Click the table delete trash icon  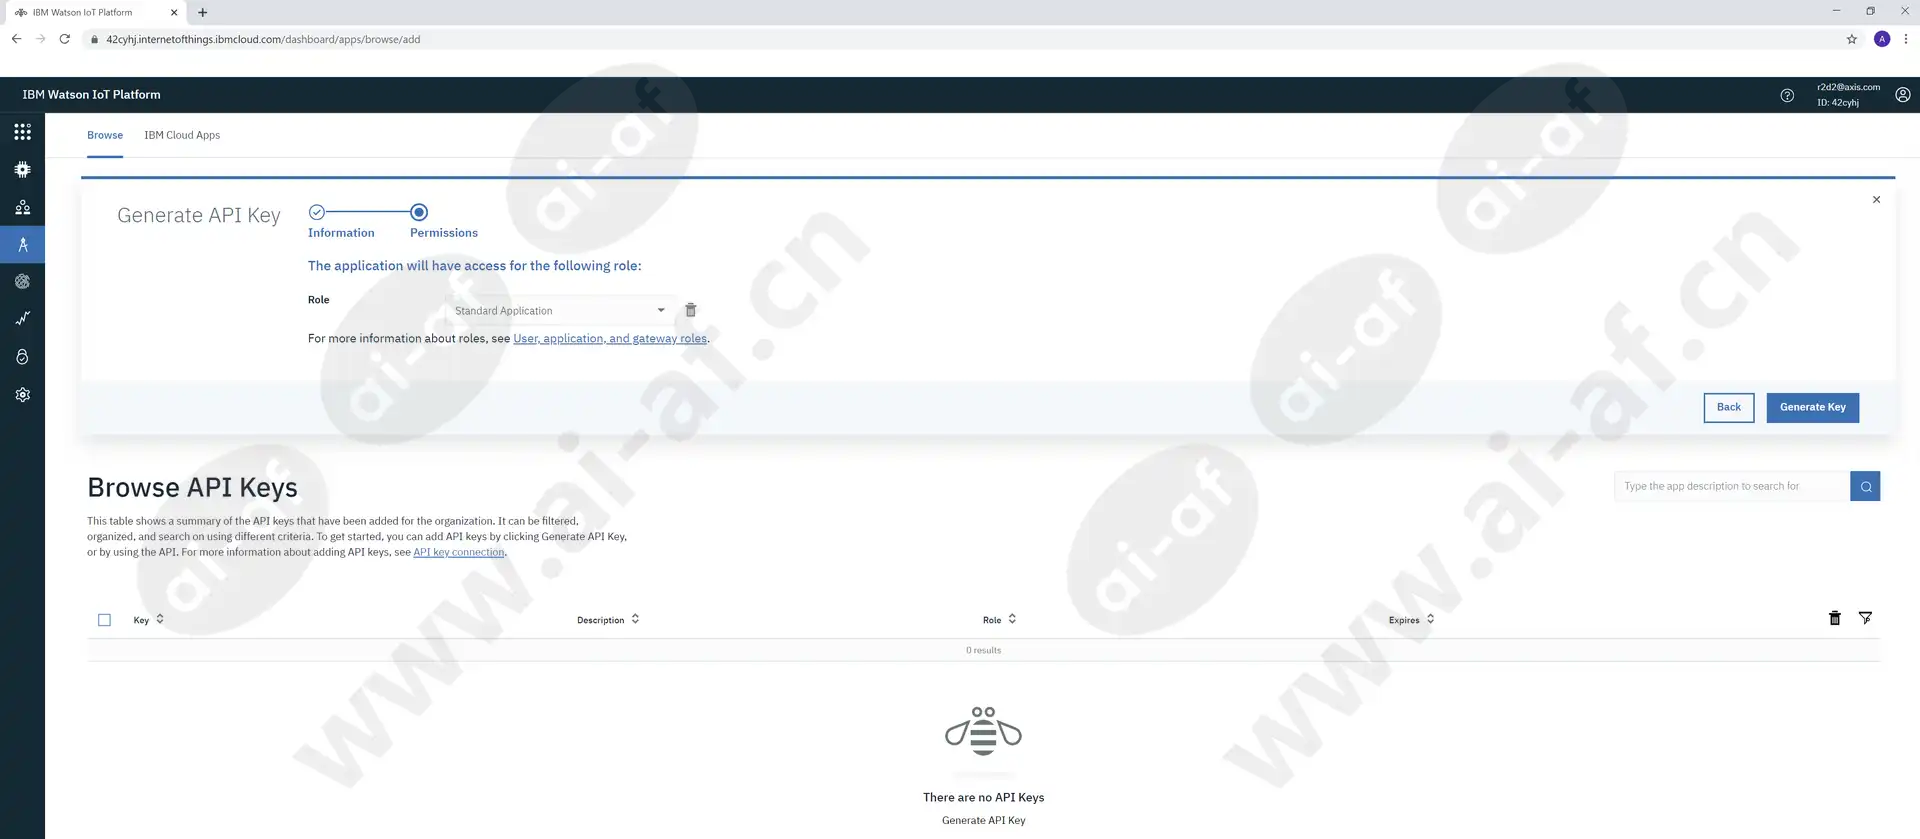pyautogui.click(x=1834, y=619)
